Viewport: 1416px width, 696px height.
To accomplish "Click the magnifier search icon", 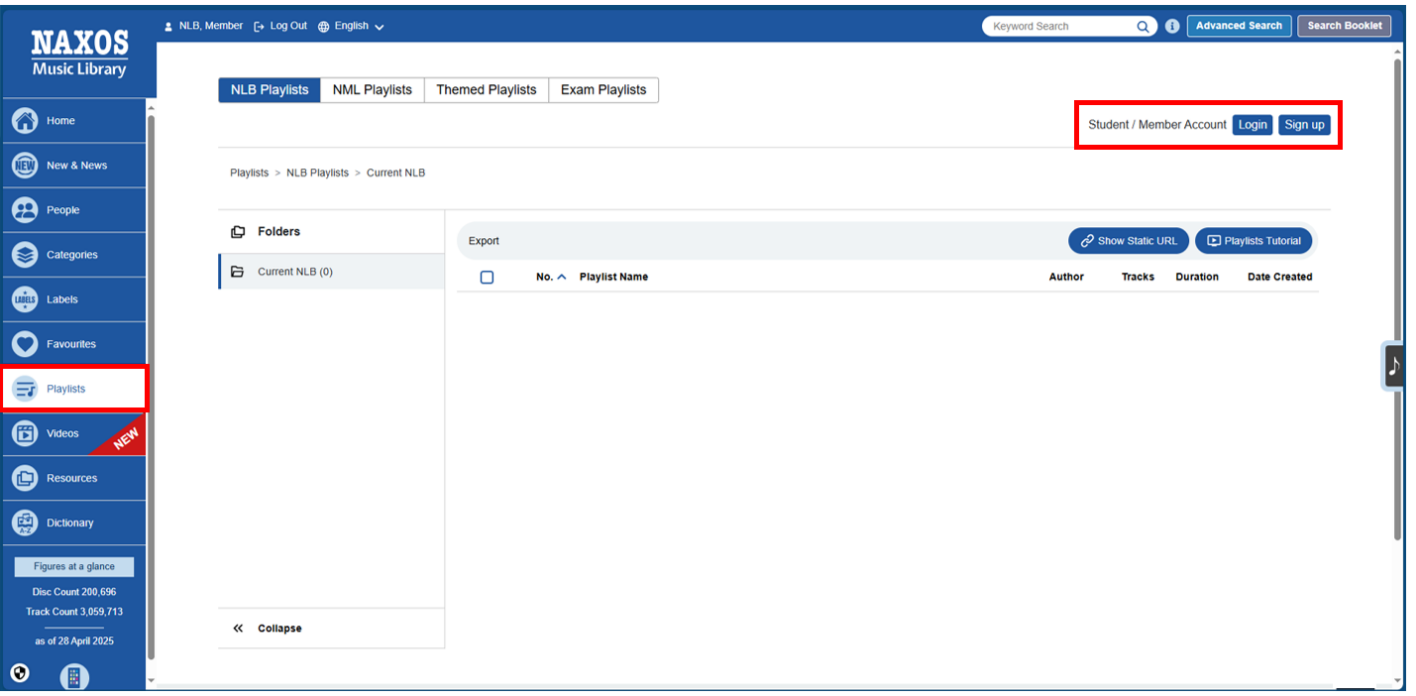I will click(1143, 27).
